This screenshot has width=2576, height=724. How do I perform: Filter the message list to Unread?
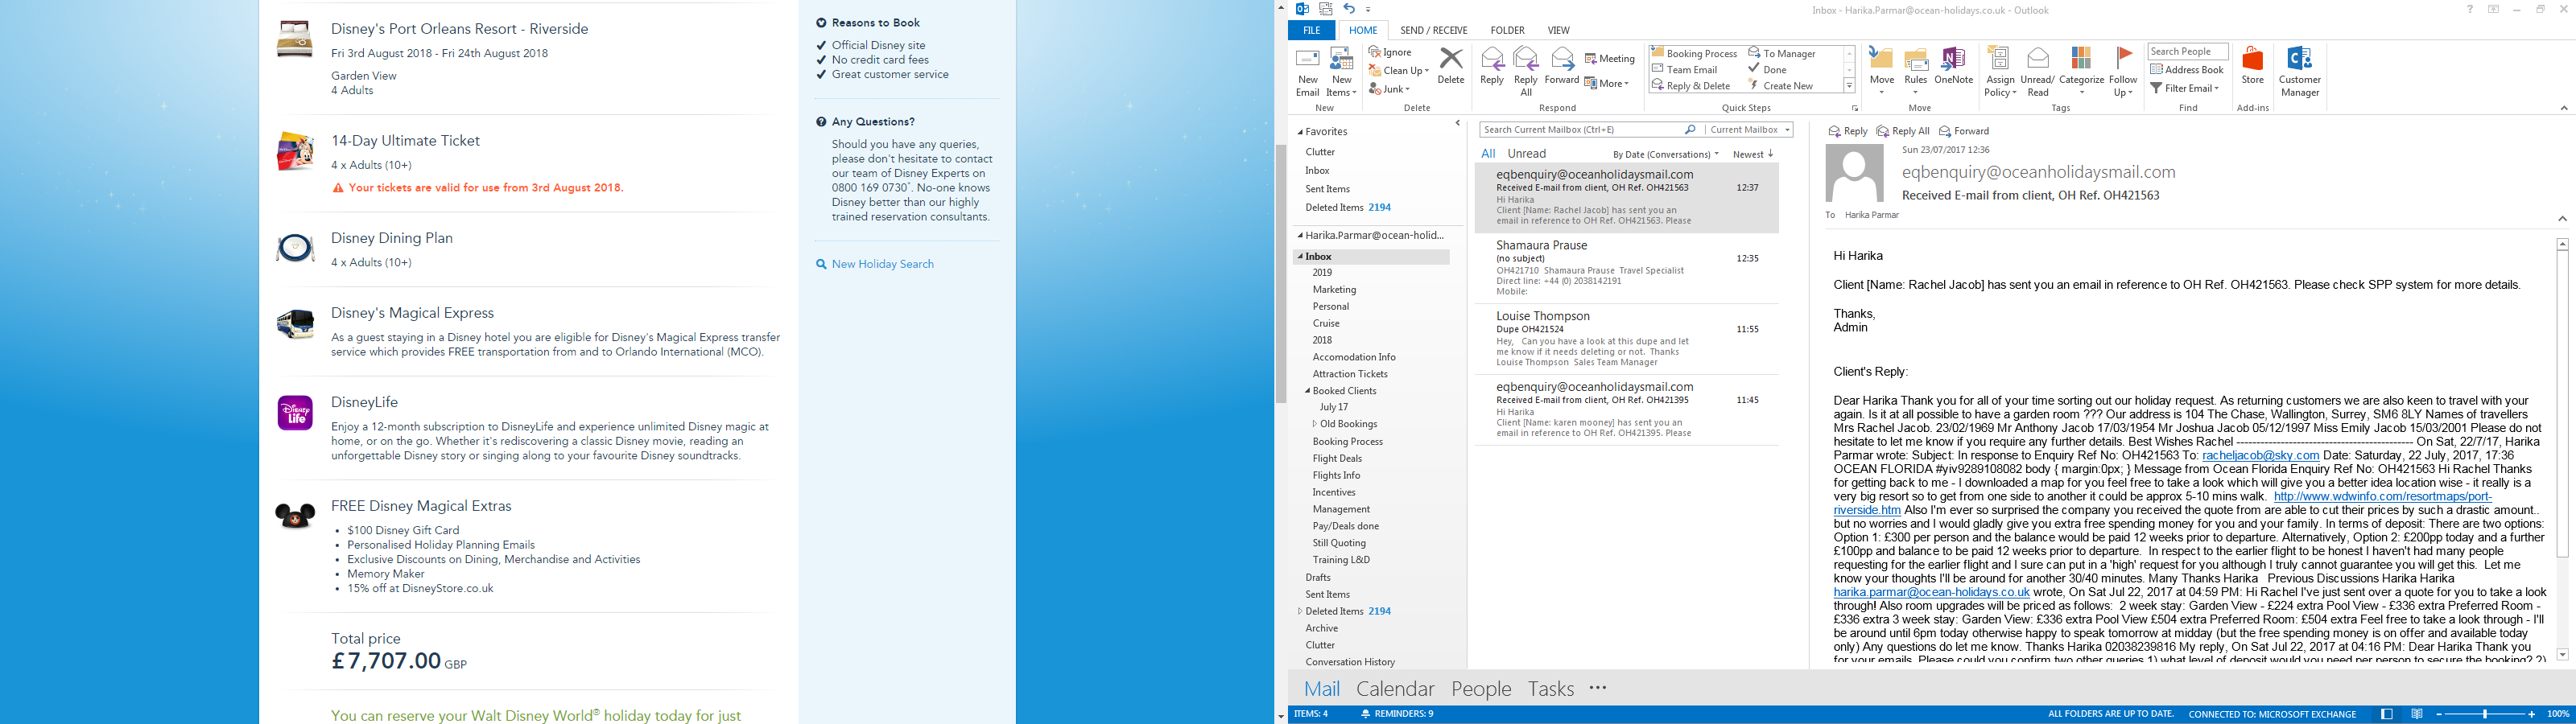point(1526,154)
